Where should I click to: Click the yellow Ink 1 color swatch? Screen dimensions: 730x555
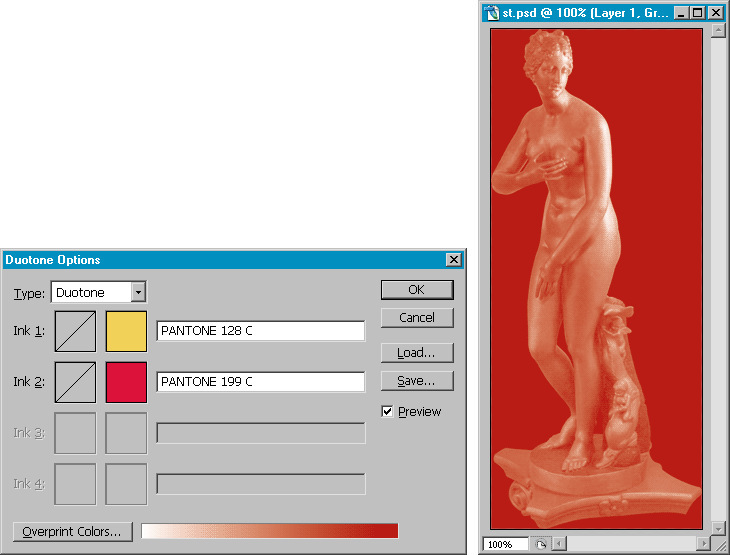pos(126,332)
